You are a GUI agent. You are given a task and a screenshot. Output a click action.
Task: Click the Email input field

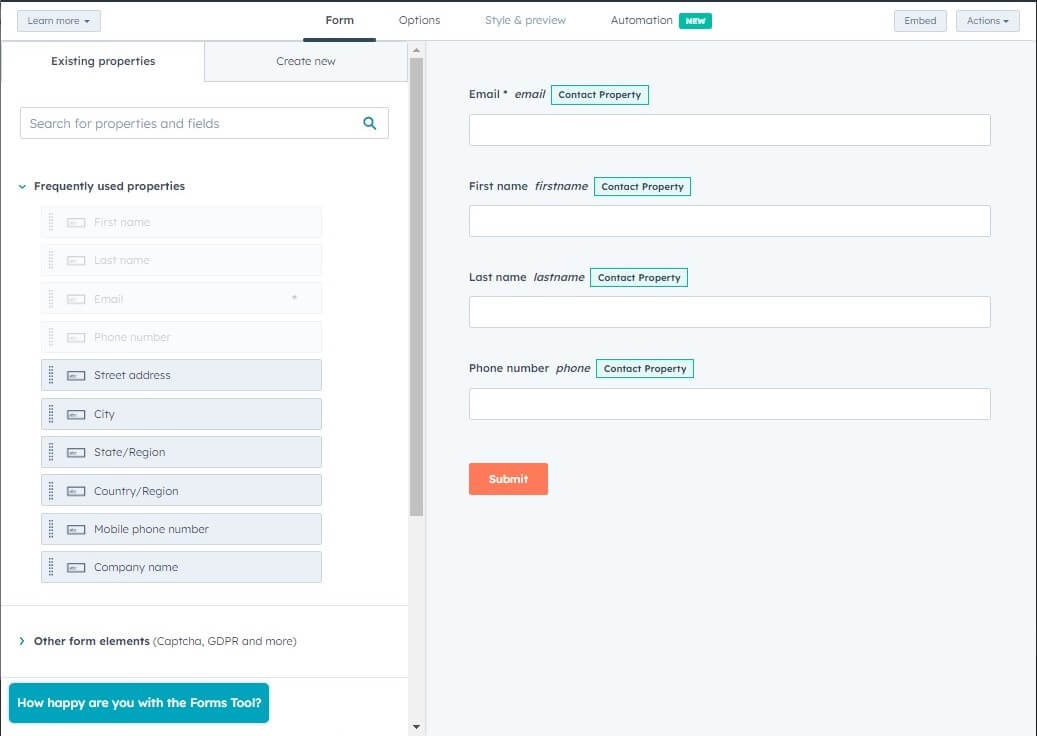point(729,130)
